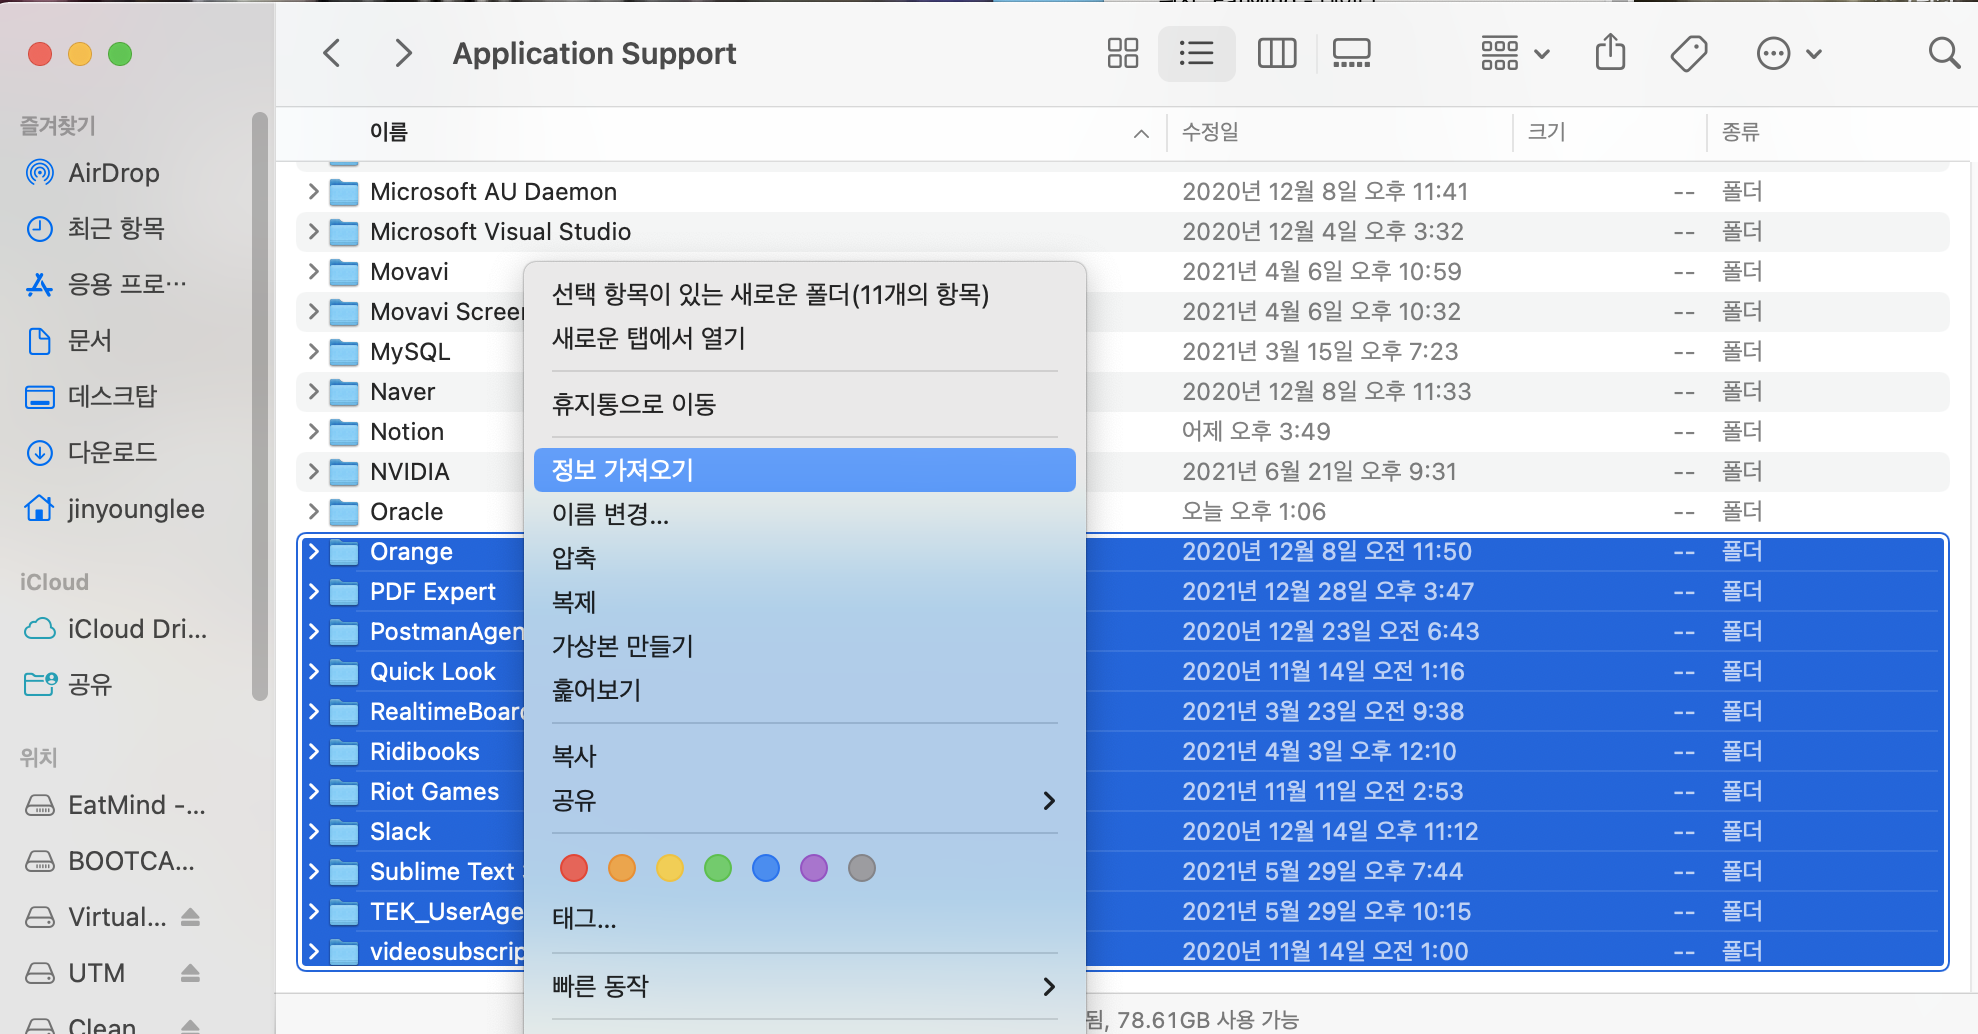Expand the Oracle folder
The width and height of the screenshot is (1978, 1034).
point(313,511)
